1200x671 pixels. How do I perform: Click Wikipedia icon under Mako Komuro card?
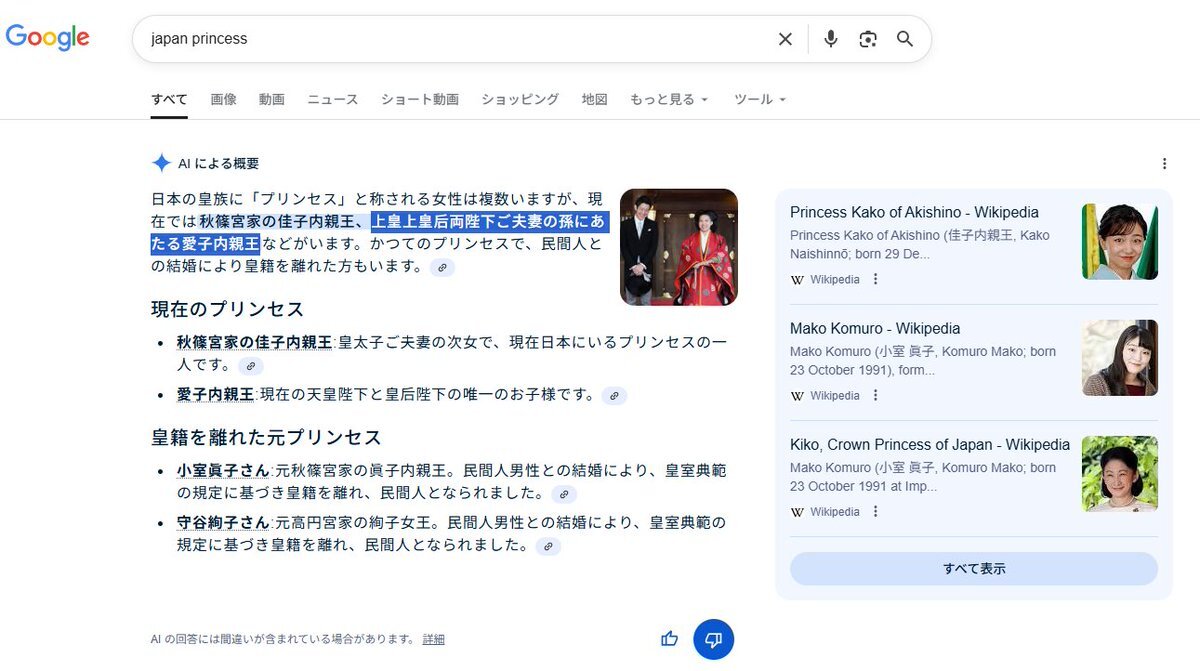[797, 396]
